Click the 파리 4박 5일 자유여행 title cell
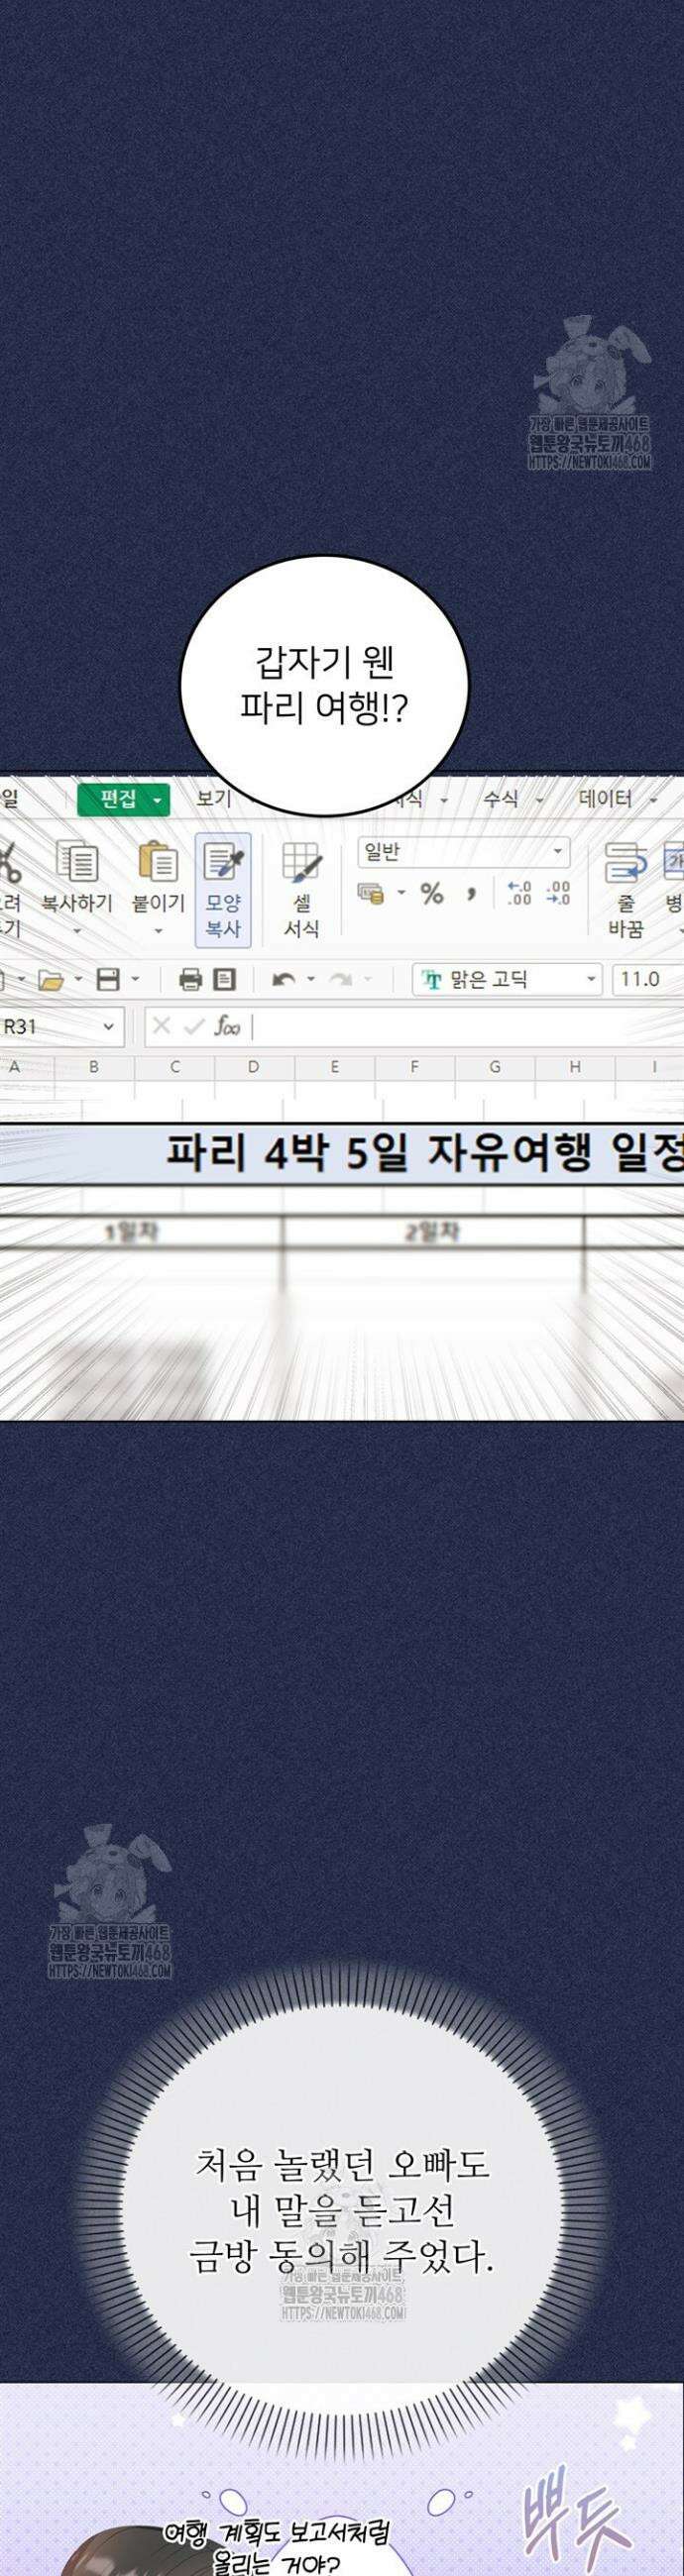 (x=342, y=1153)
